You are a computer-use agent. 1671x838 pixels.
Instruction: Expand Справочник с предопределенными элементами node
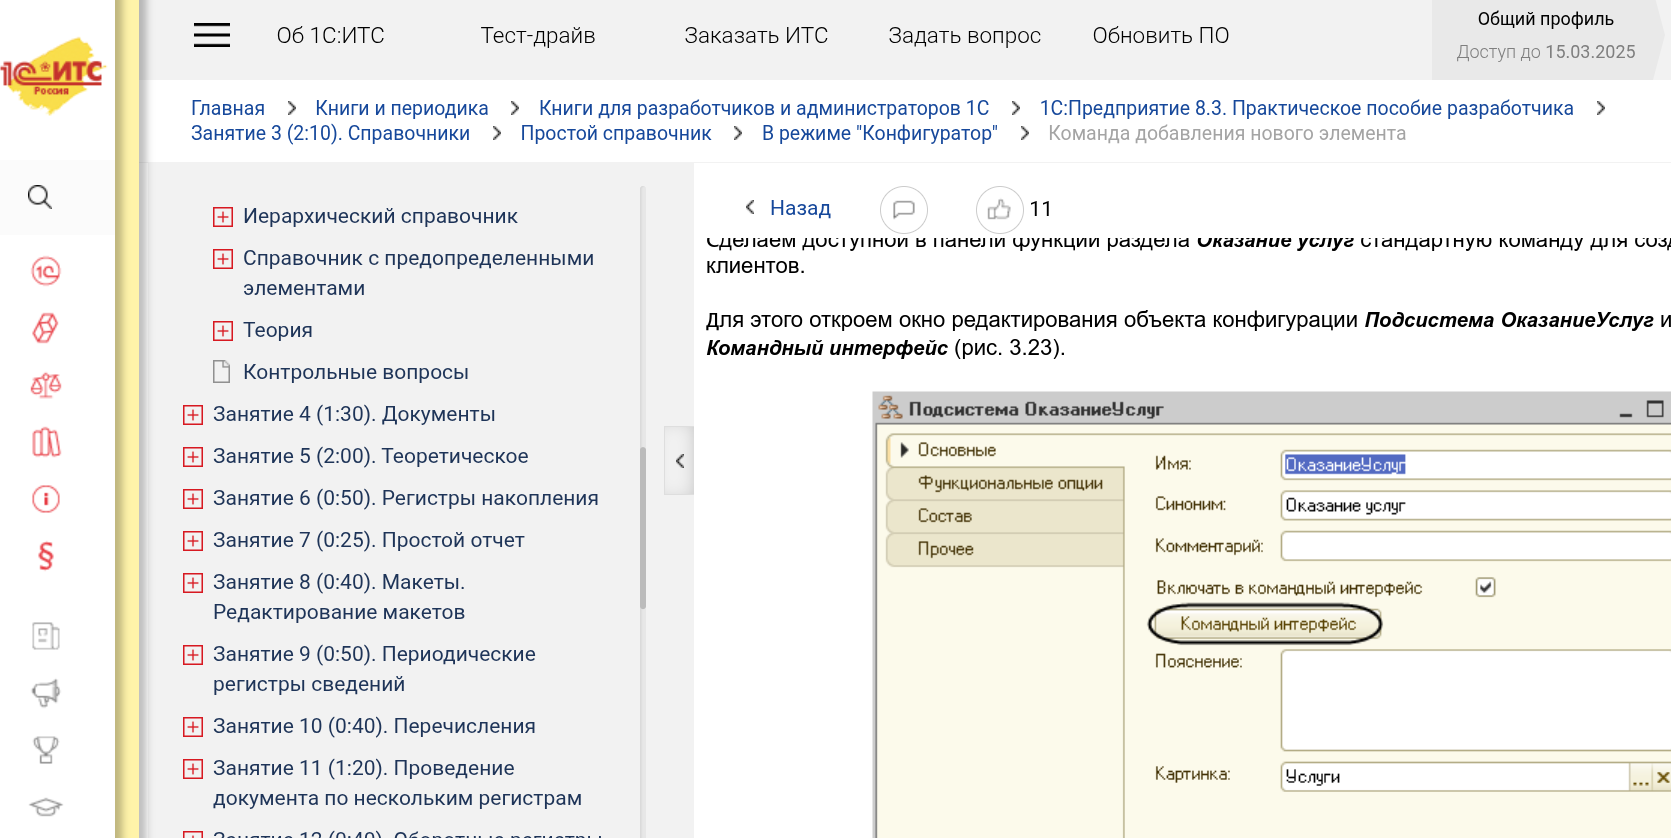[x=223, y=259]
